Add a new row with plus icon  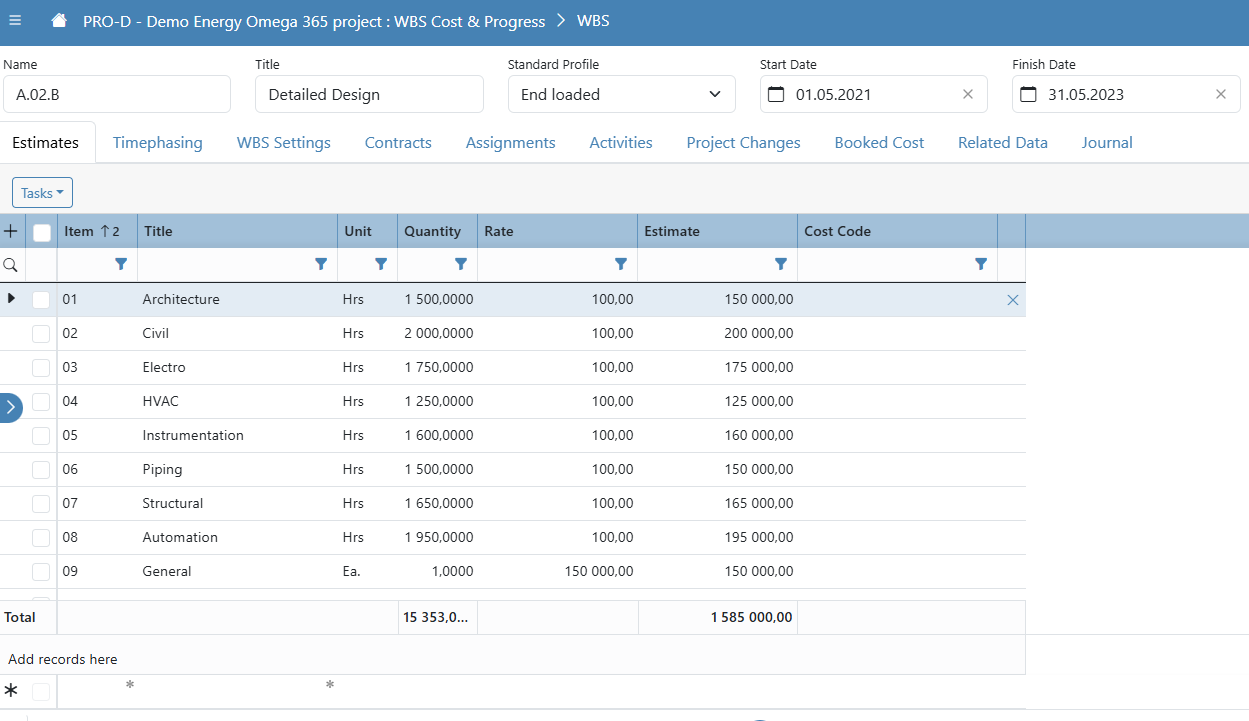point(12,231)
